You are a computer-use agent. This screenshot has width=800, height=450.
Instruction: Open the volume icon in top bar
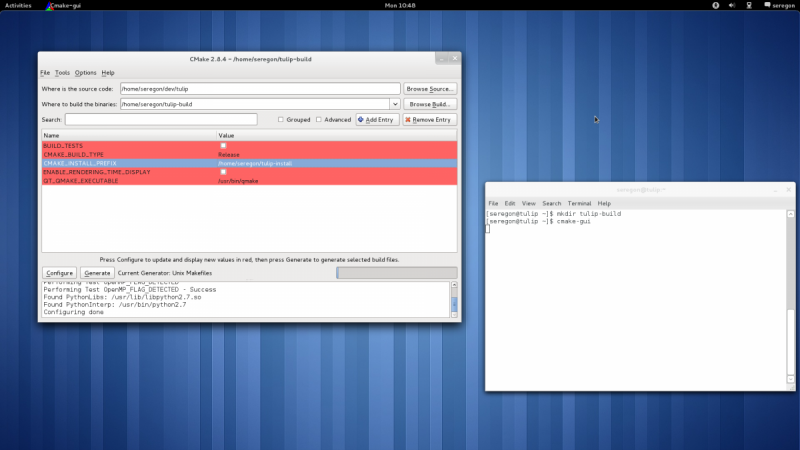click(x=732, y=5)
